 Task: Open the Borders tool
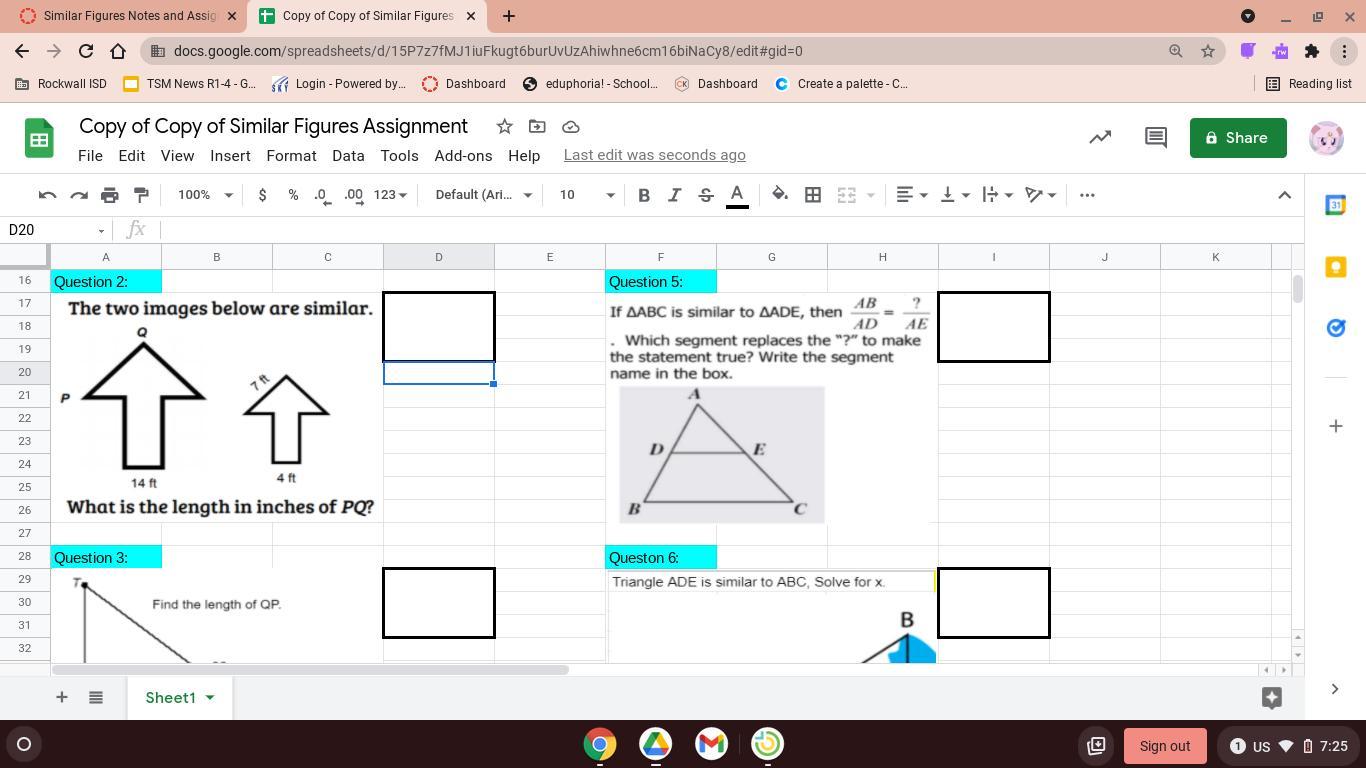[x=813, y=195]
